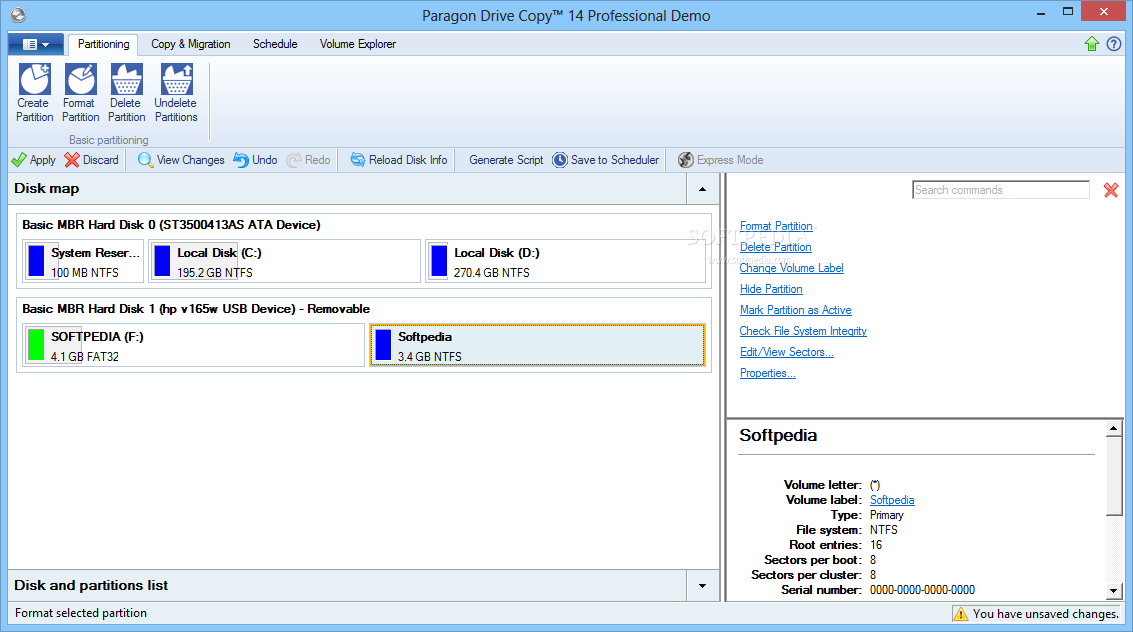The height and width of the screenshot is (632, 1133).
Task: Click the Hard Disk 0 header
Action: coord(171,225)
